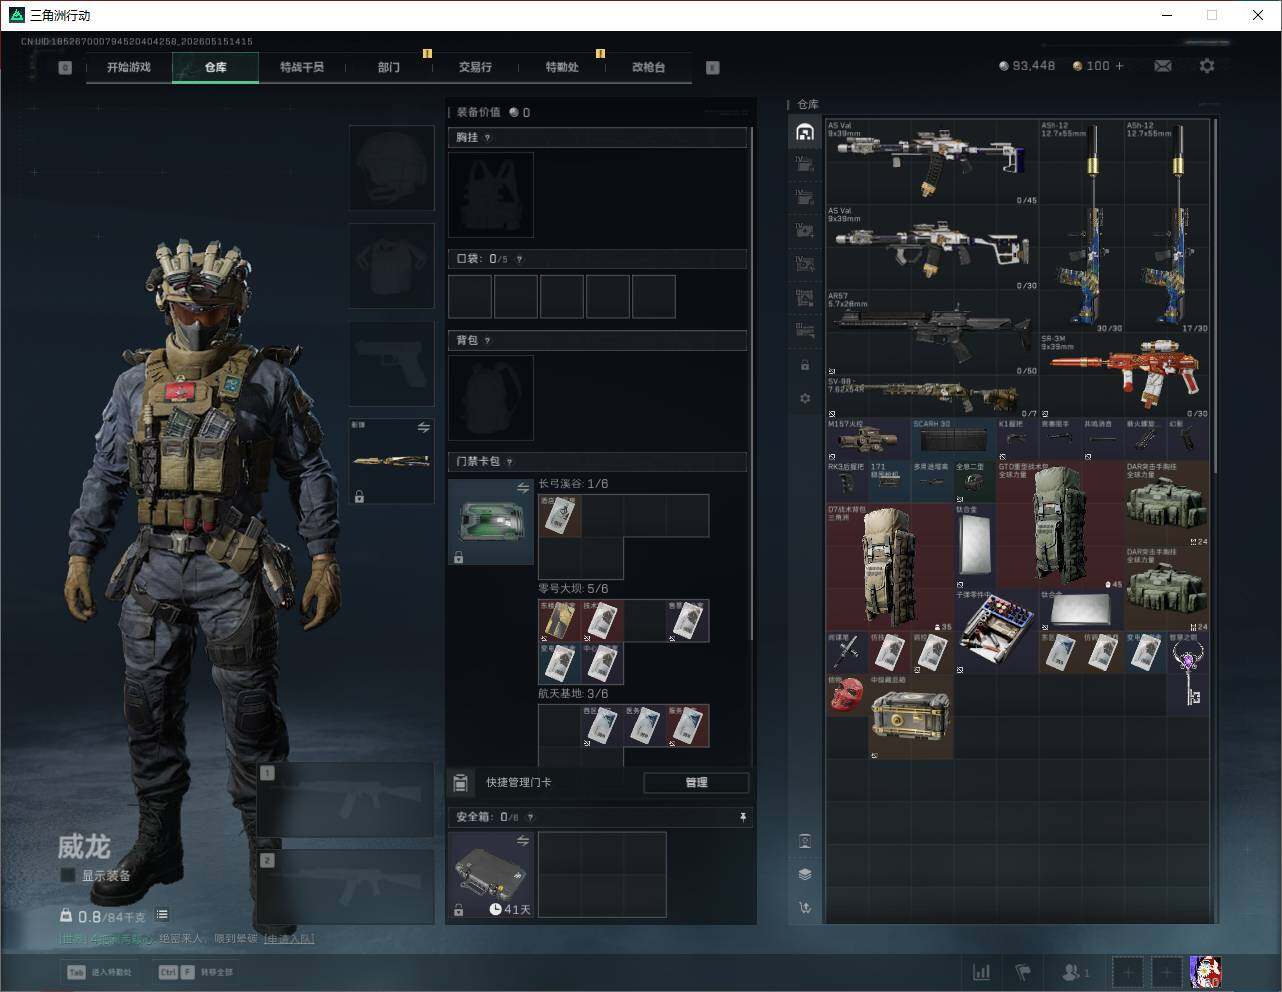Open the stats bar-chart icon in bottom bar
The image size is (1282, 992).
pyautogui.click(x=982, y=972)
